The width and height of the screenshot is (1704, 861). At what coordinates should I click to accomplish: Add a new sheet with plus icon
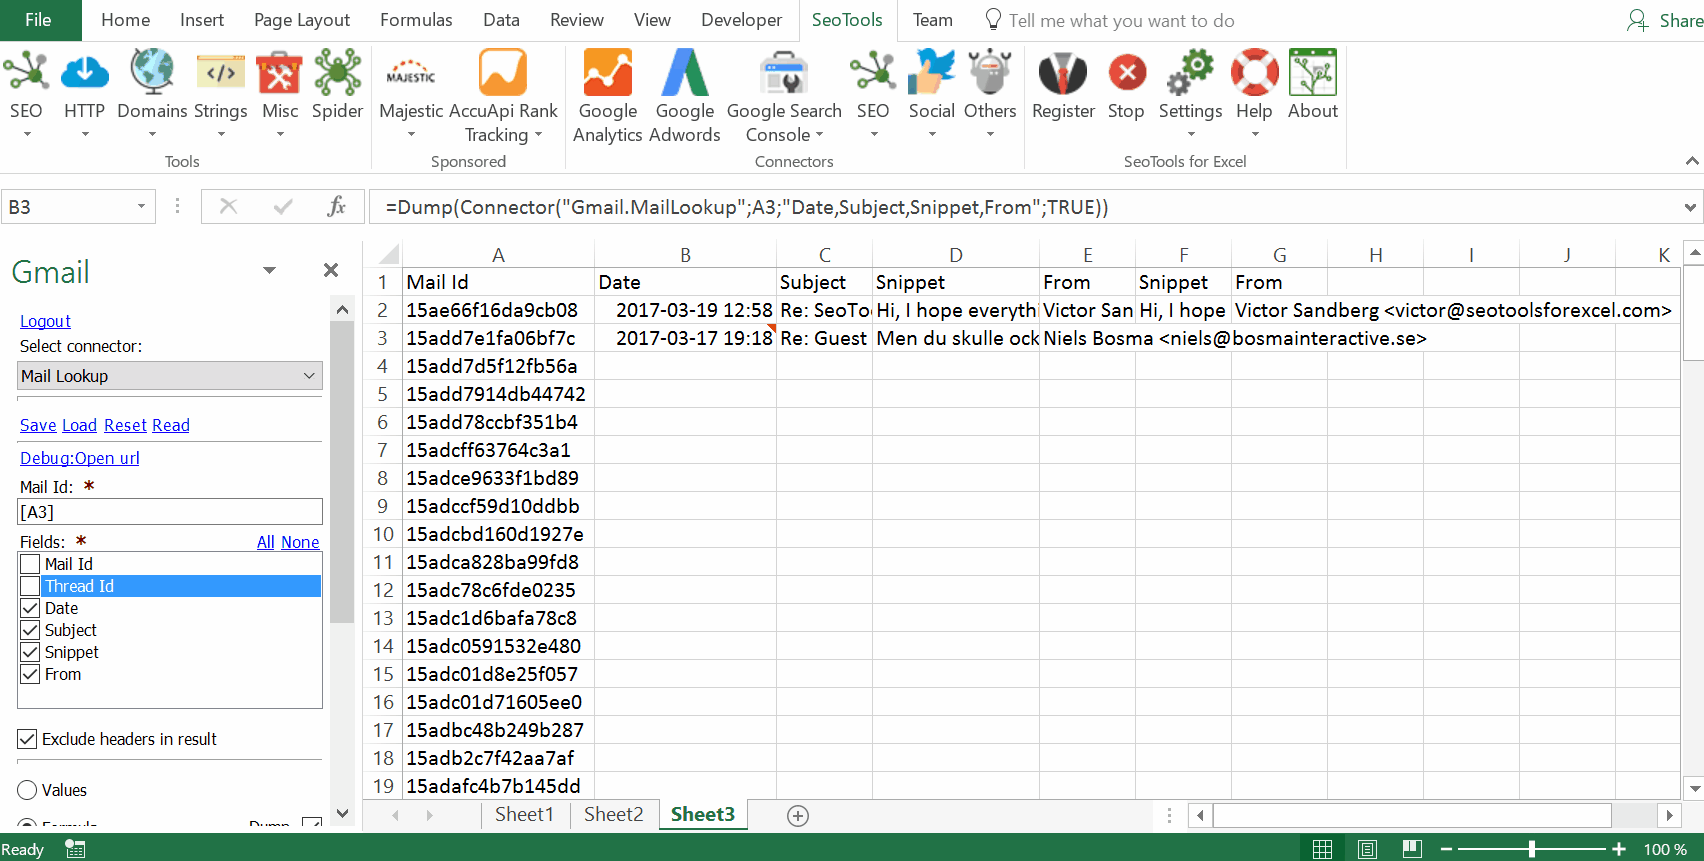[x=798, y=816]
